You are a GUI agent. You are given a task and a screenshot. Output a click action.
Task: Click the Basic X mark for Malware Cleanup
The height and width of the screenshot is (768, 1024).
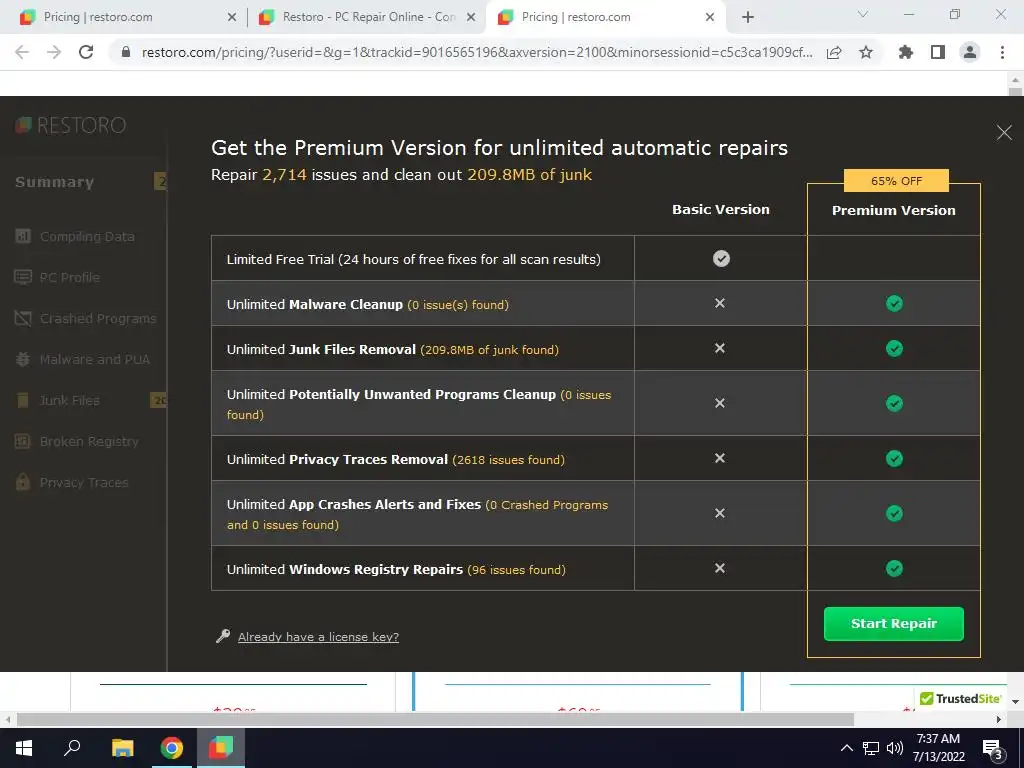pyautogui.click(x=720, y=303)
